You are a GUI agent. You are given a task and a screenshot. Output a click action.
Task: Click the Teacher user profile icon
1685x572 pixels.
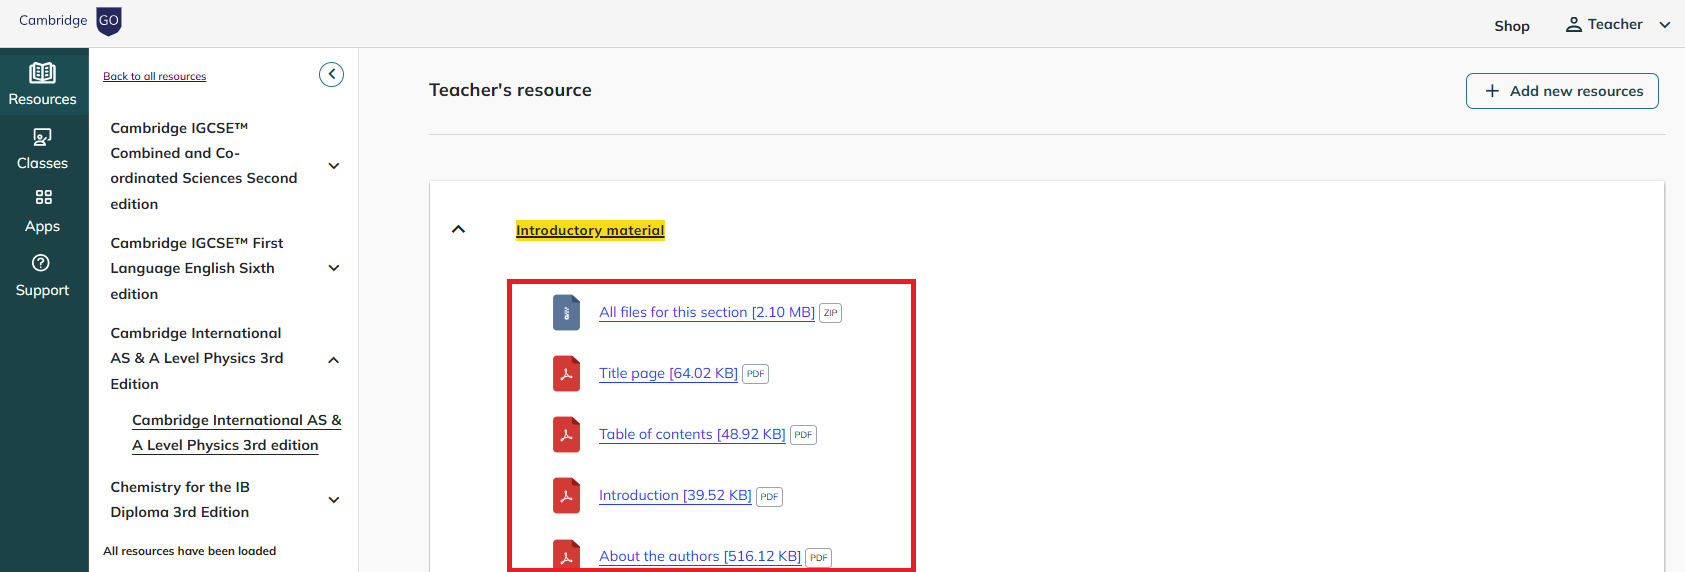click(1574, 25)
